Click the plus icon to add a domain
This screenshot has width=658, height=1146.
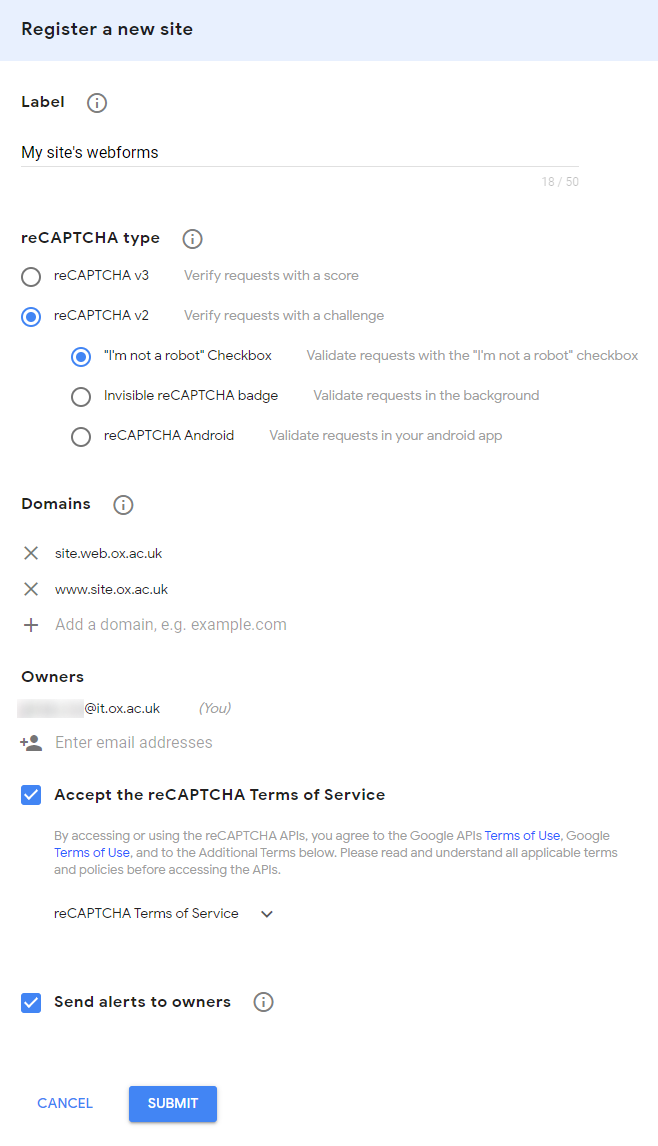pyautogui.click(x=31, y=625)
